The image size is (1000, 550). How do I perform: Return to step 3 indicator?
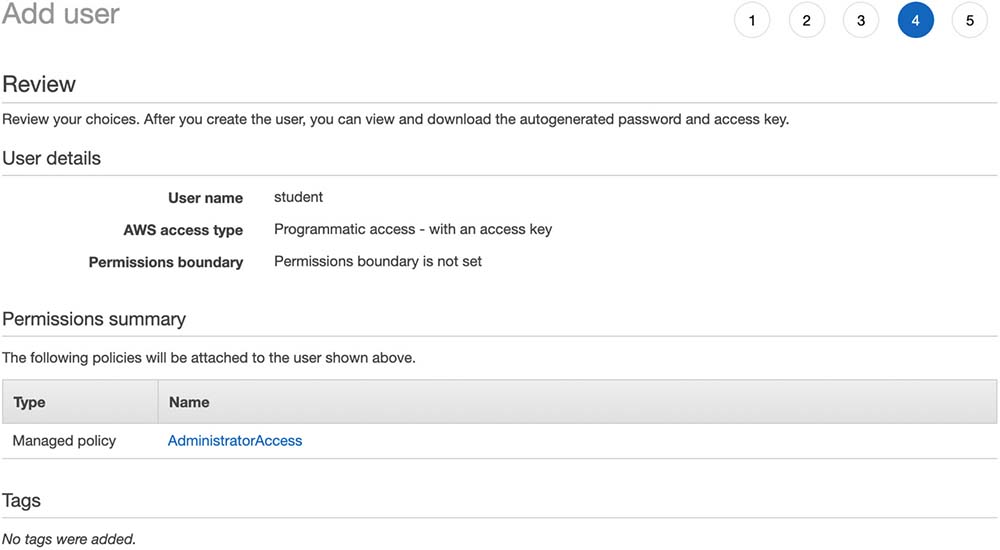tap(861, 20)
